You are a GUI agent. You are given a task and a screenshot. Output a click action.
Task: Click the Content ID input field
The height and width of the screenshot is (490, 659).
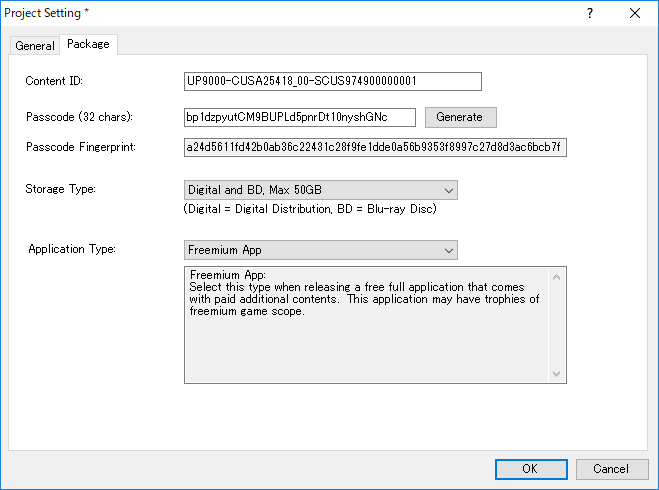click(332, 81)
